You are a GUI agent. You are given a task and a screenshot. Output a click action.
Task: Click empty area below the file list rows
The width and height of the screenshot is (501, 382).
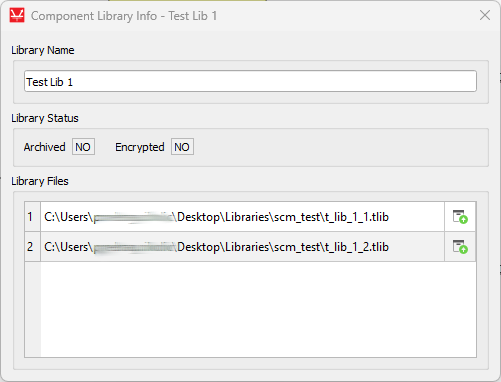pos(258,309)
